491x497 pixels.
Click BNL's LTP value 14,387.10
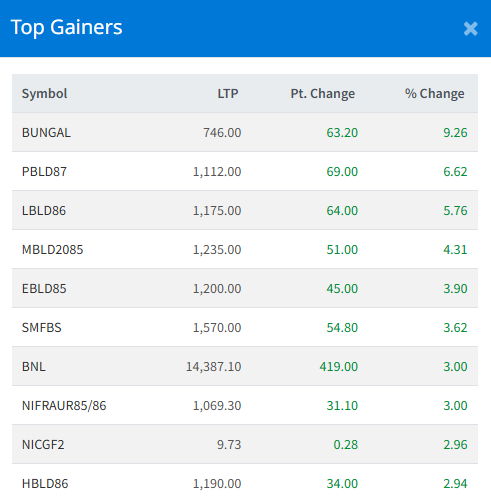click(213, 367)
